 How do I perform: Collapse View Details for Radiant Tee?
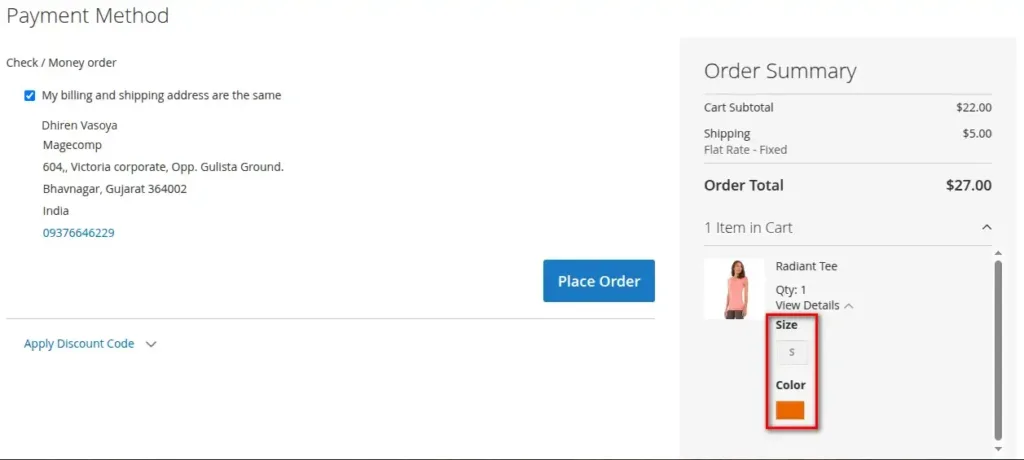click(807, 305)
